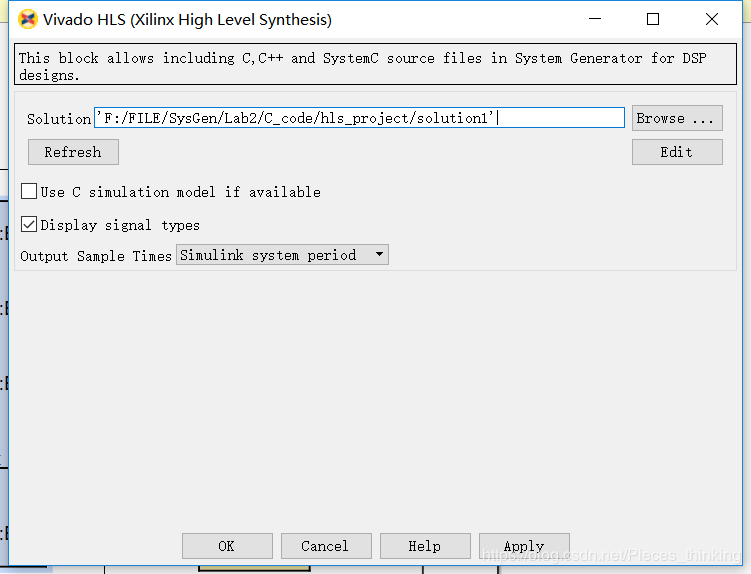Confirm with the OK button
This screenshot has width=751, height=574.
coord(227,546)
